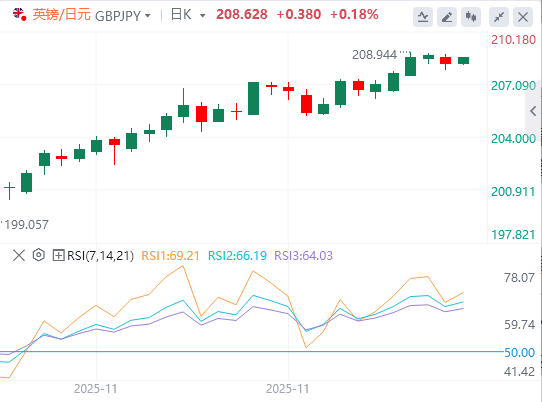Click the RSI(7,14,21) indicator label
The height and width of the screenshot is (402, 542).
[x=100, y=256]
